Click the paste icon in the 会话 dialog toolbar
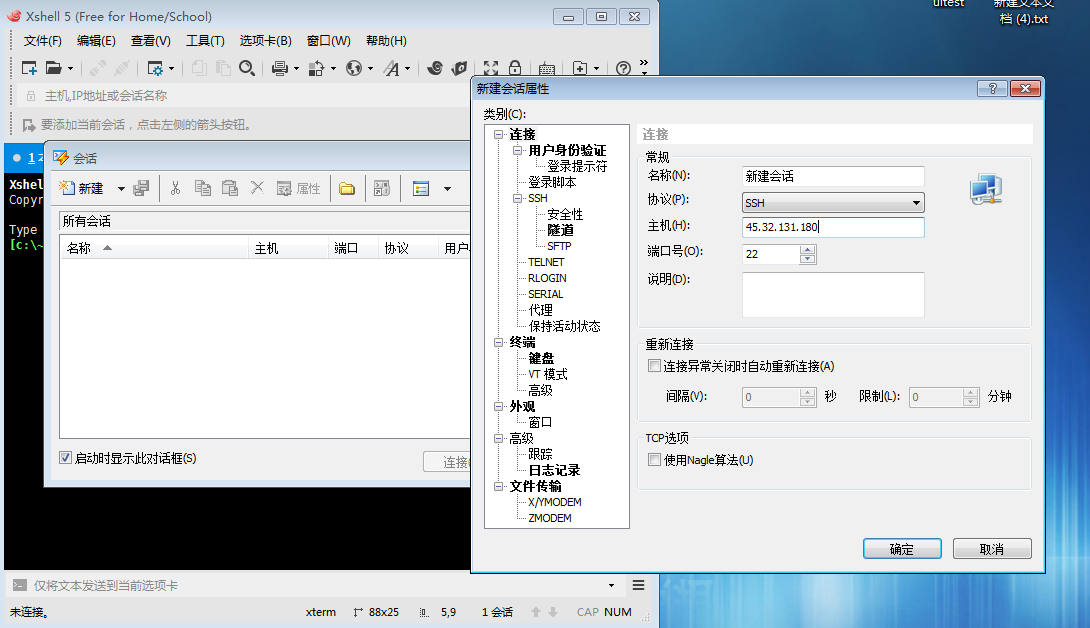Image resolution: width=1090 pixels, height=628 pixels. point(229,188)
